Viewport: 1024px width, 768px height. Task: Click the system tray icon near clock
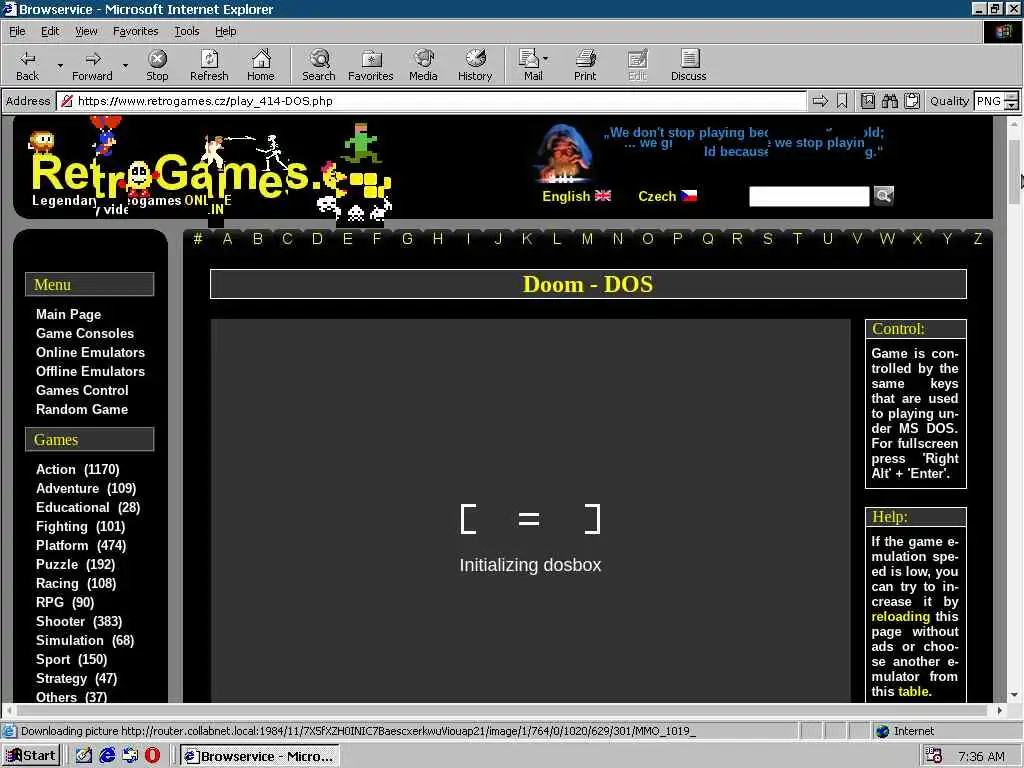(x=934, y=756)
